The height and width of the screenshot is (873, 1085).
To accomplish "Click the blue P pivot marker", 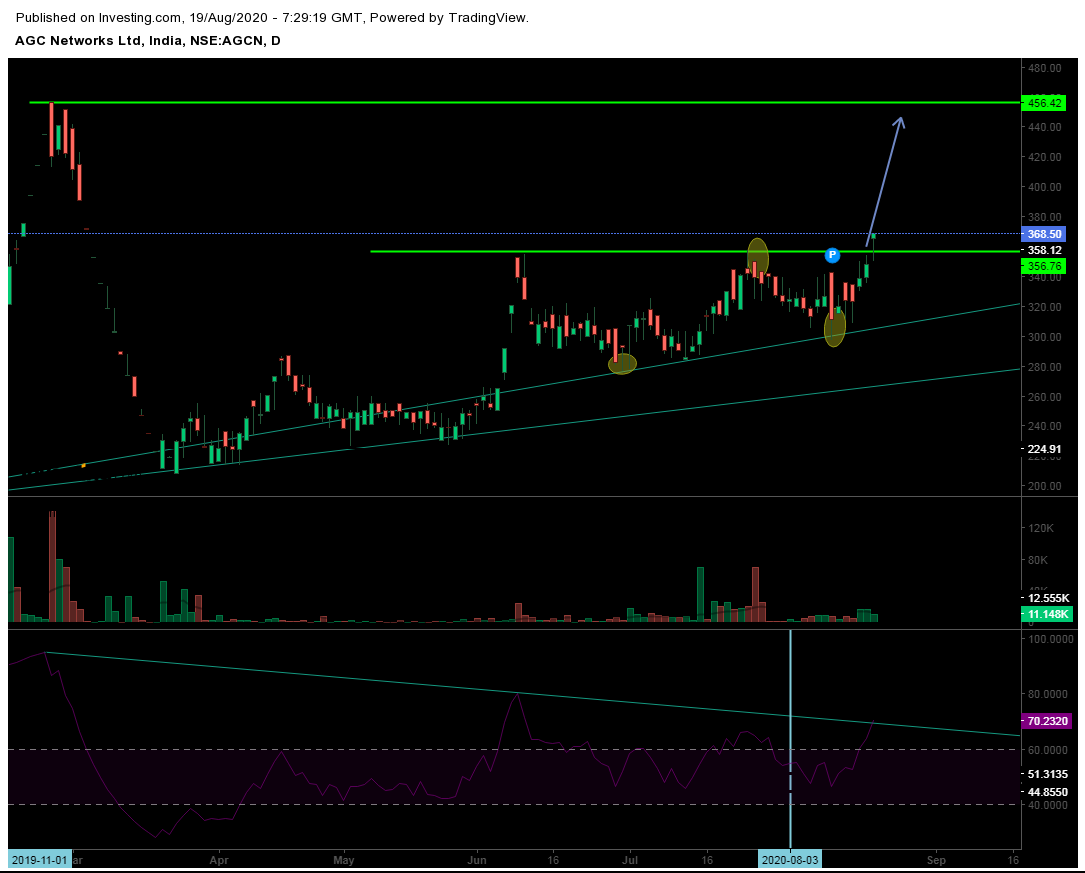I will click(x=832, y=255).
